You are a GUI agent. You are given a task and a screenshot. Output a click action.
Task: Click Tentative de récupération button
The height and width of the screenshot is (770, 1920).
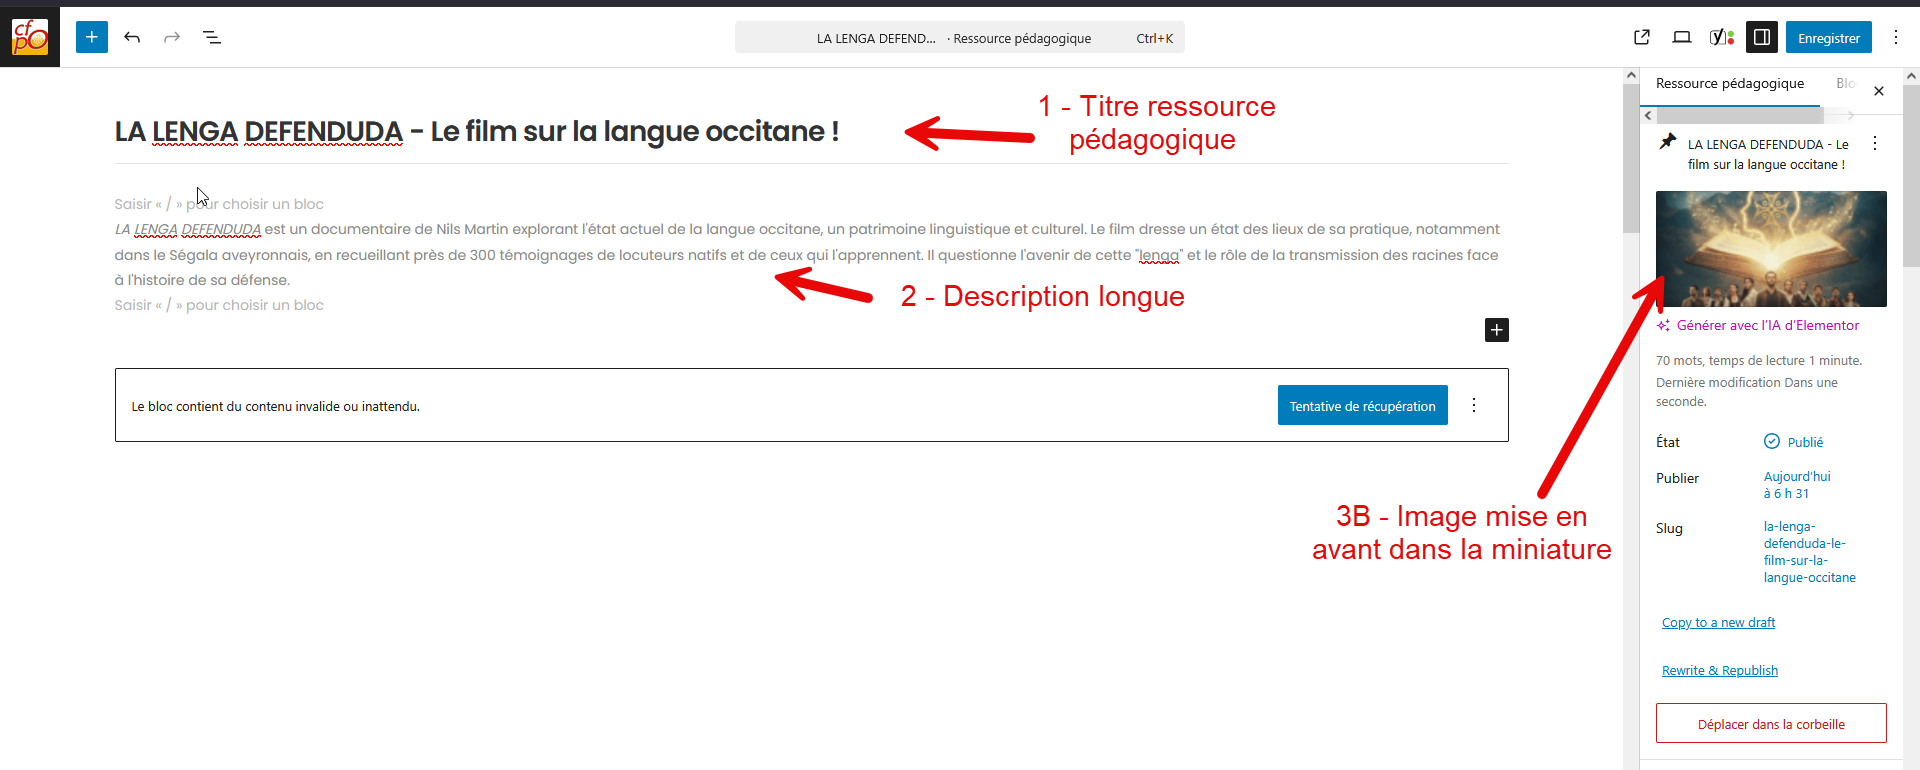tap(1362, 406)
